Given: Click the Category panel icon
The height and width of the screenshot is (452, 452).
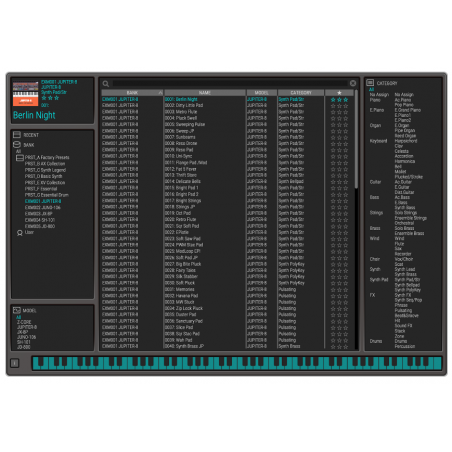Looking at the screenshot, I should point(370,83).
